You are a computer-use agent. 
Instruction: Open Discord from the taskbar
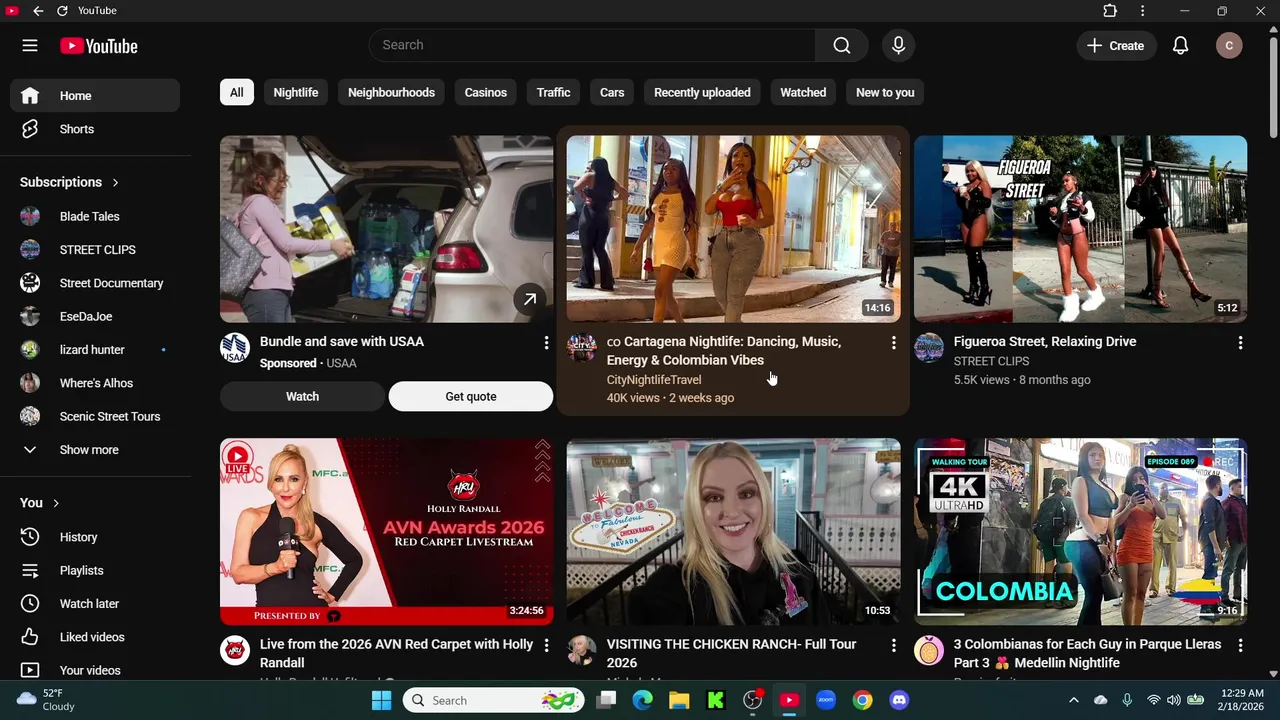point(899,700)
